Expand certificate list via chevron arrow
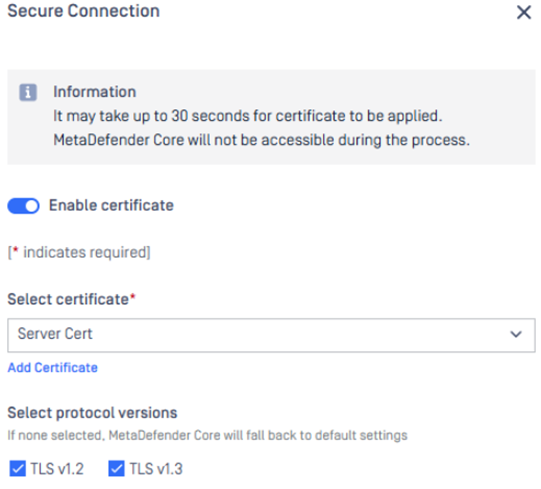The image size is (541, 489). click(516, 334)
